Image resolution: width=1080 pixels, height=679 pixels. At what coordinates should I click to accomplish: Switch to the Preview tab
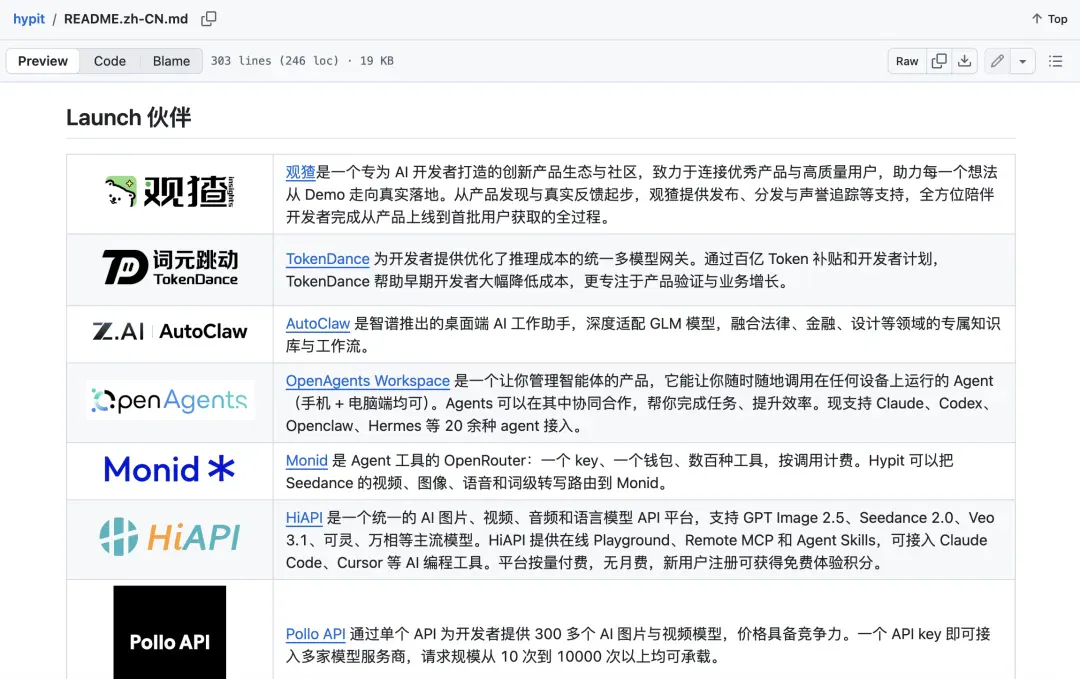[43, 61]
